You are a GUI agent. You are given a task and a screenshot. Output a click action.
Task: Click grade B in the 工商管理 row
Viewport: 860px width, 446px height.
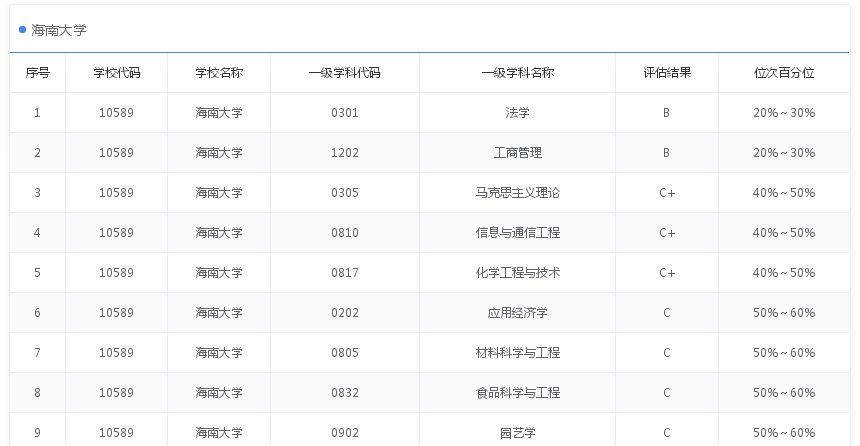[666, 153]
